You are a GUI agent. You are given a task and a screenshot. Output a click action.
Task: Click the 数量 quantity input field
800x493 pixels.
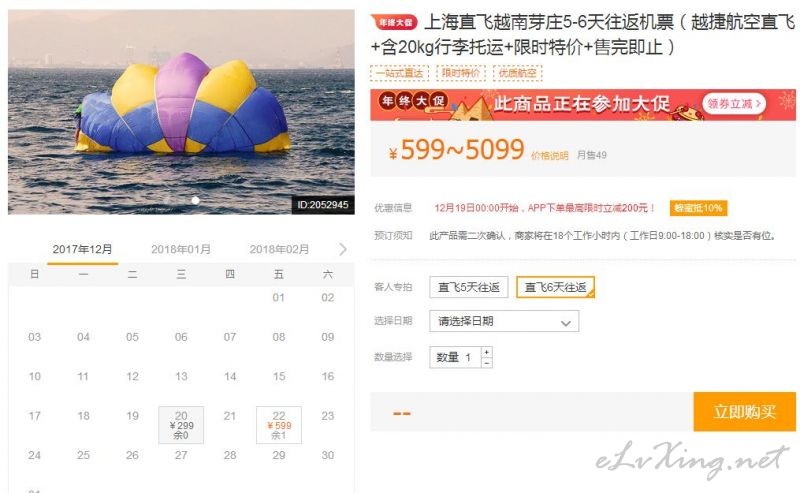tap(455, 357)
